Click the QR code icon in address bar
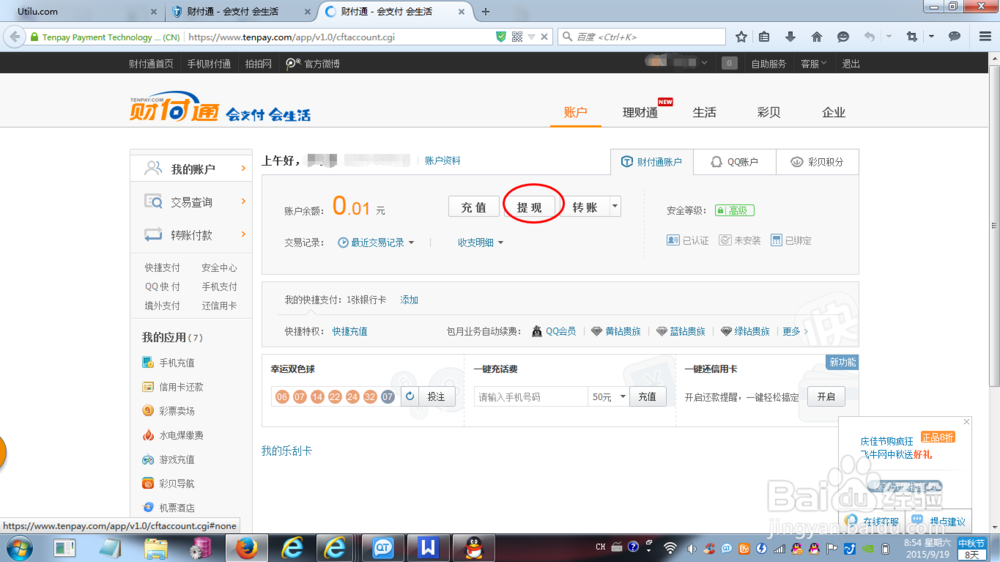 [517, 37]
